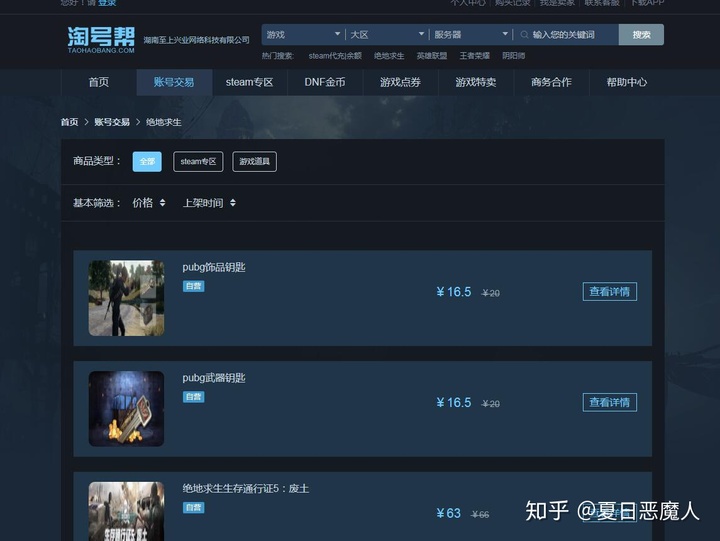Click 首页 in the breadcrumb
The height and width of the screenshot is (541, 720).
click(x=69, y=122)
